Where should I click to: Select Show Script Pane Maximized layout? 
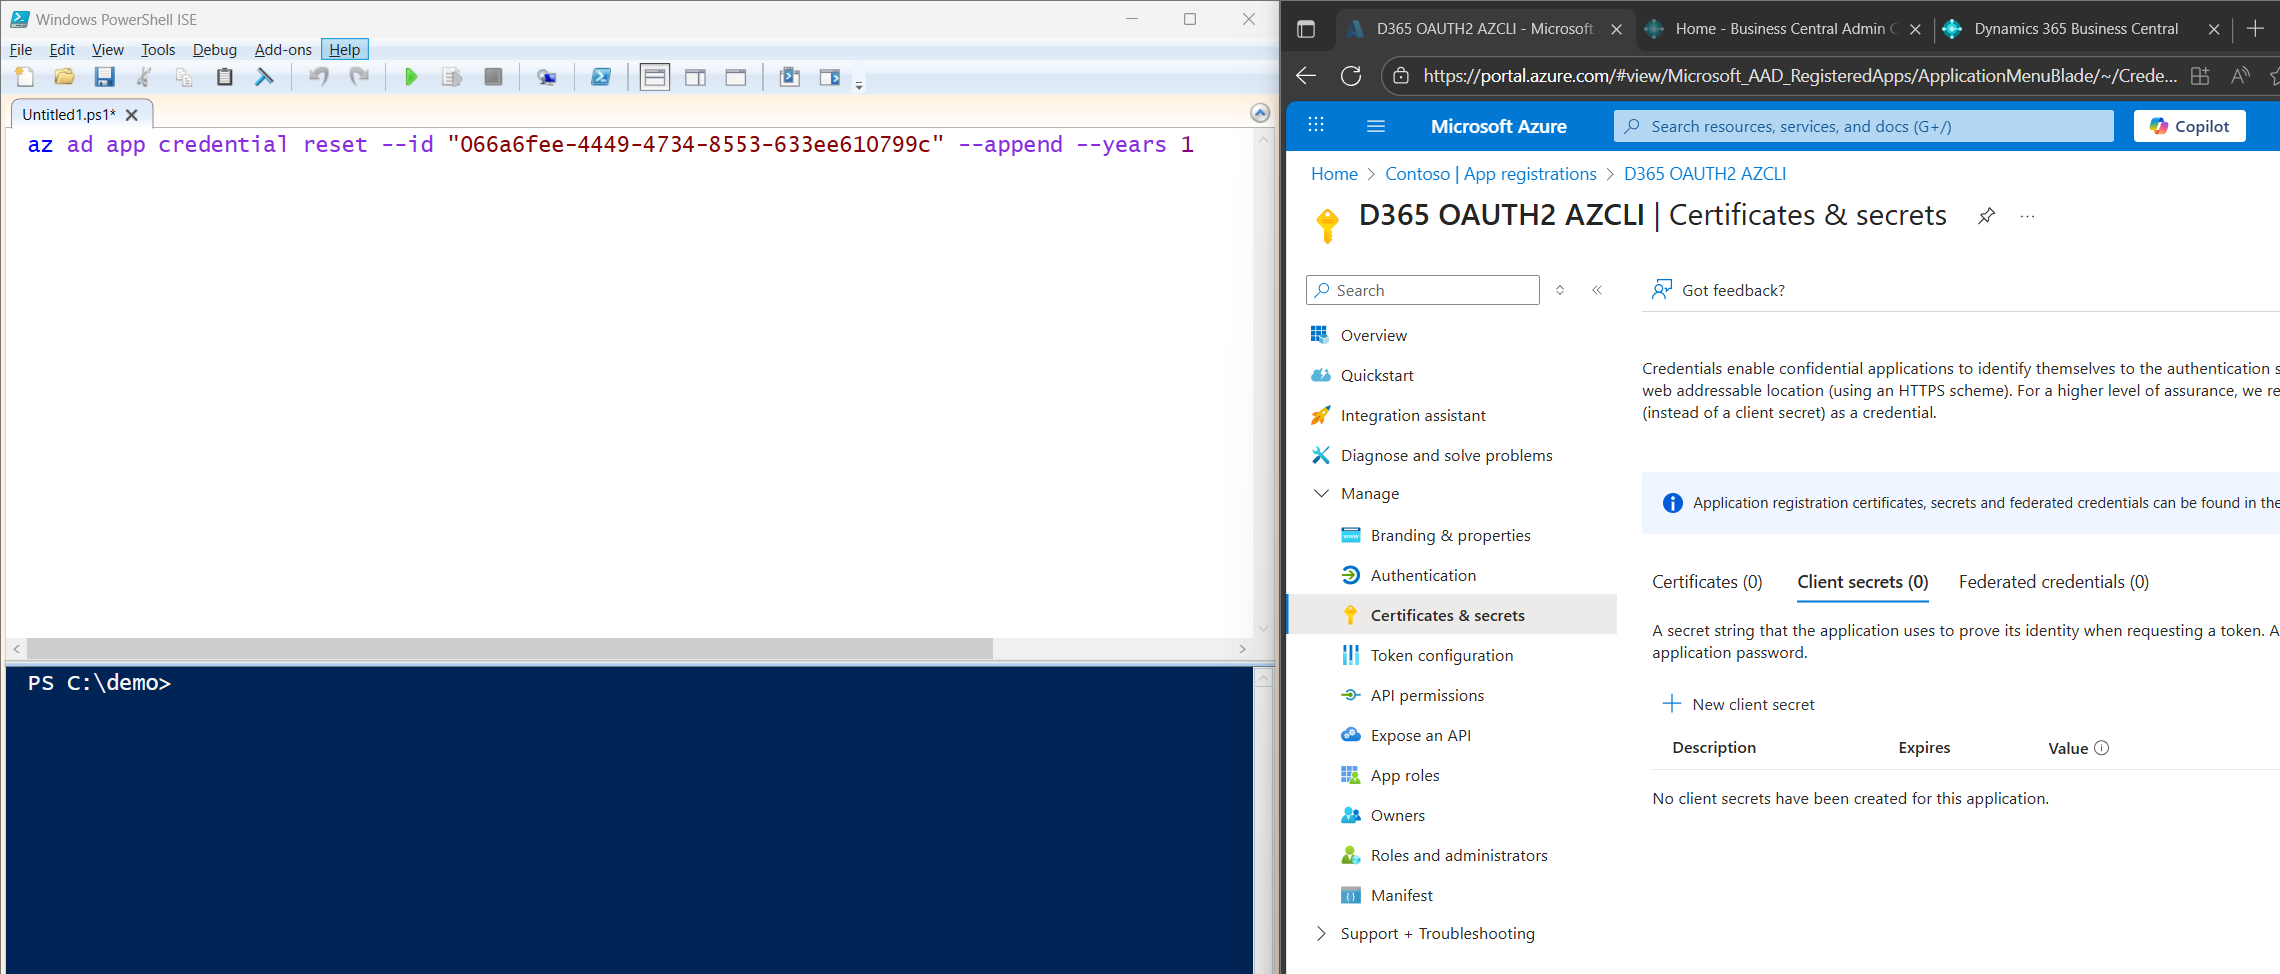click(x=736, y=77)
